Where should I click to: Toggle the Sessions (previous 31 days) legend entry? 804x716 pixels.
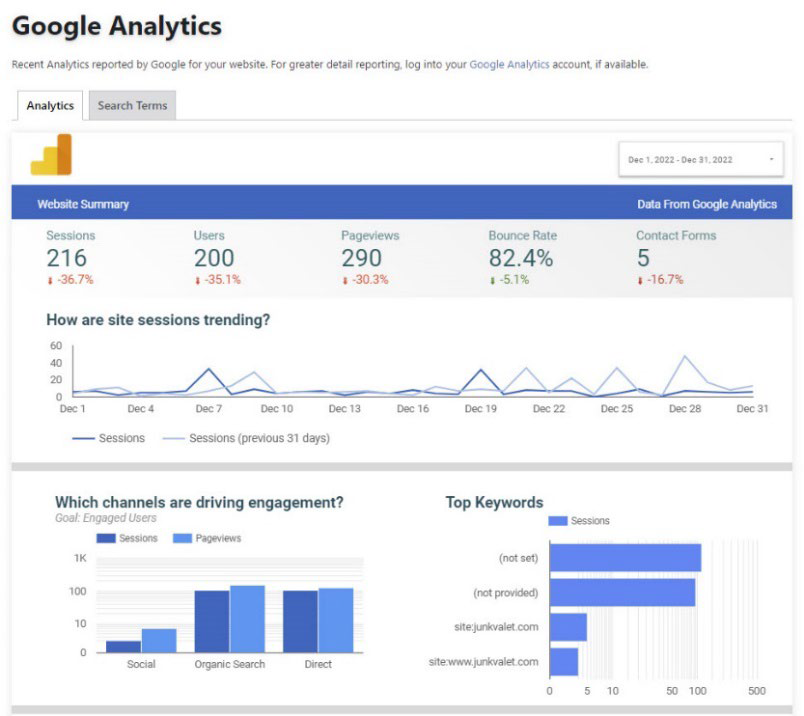(x=246, y=439)
